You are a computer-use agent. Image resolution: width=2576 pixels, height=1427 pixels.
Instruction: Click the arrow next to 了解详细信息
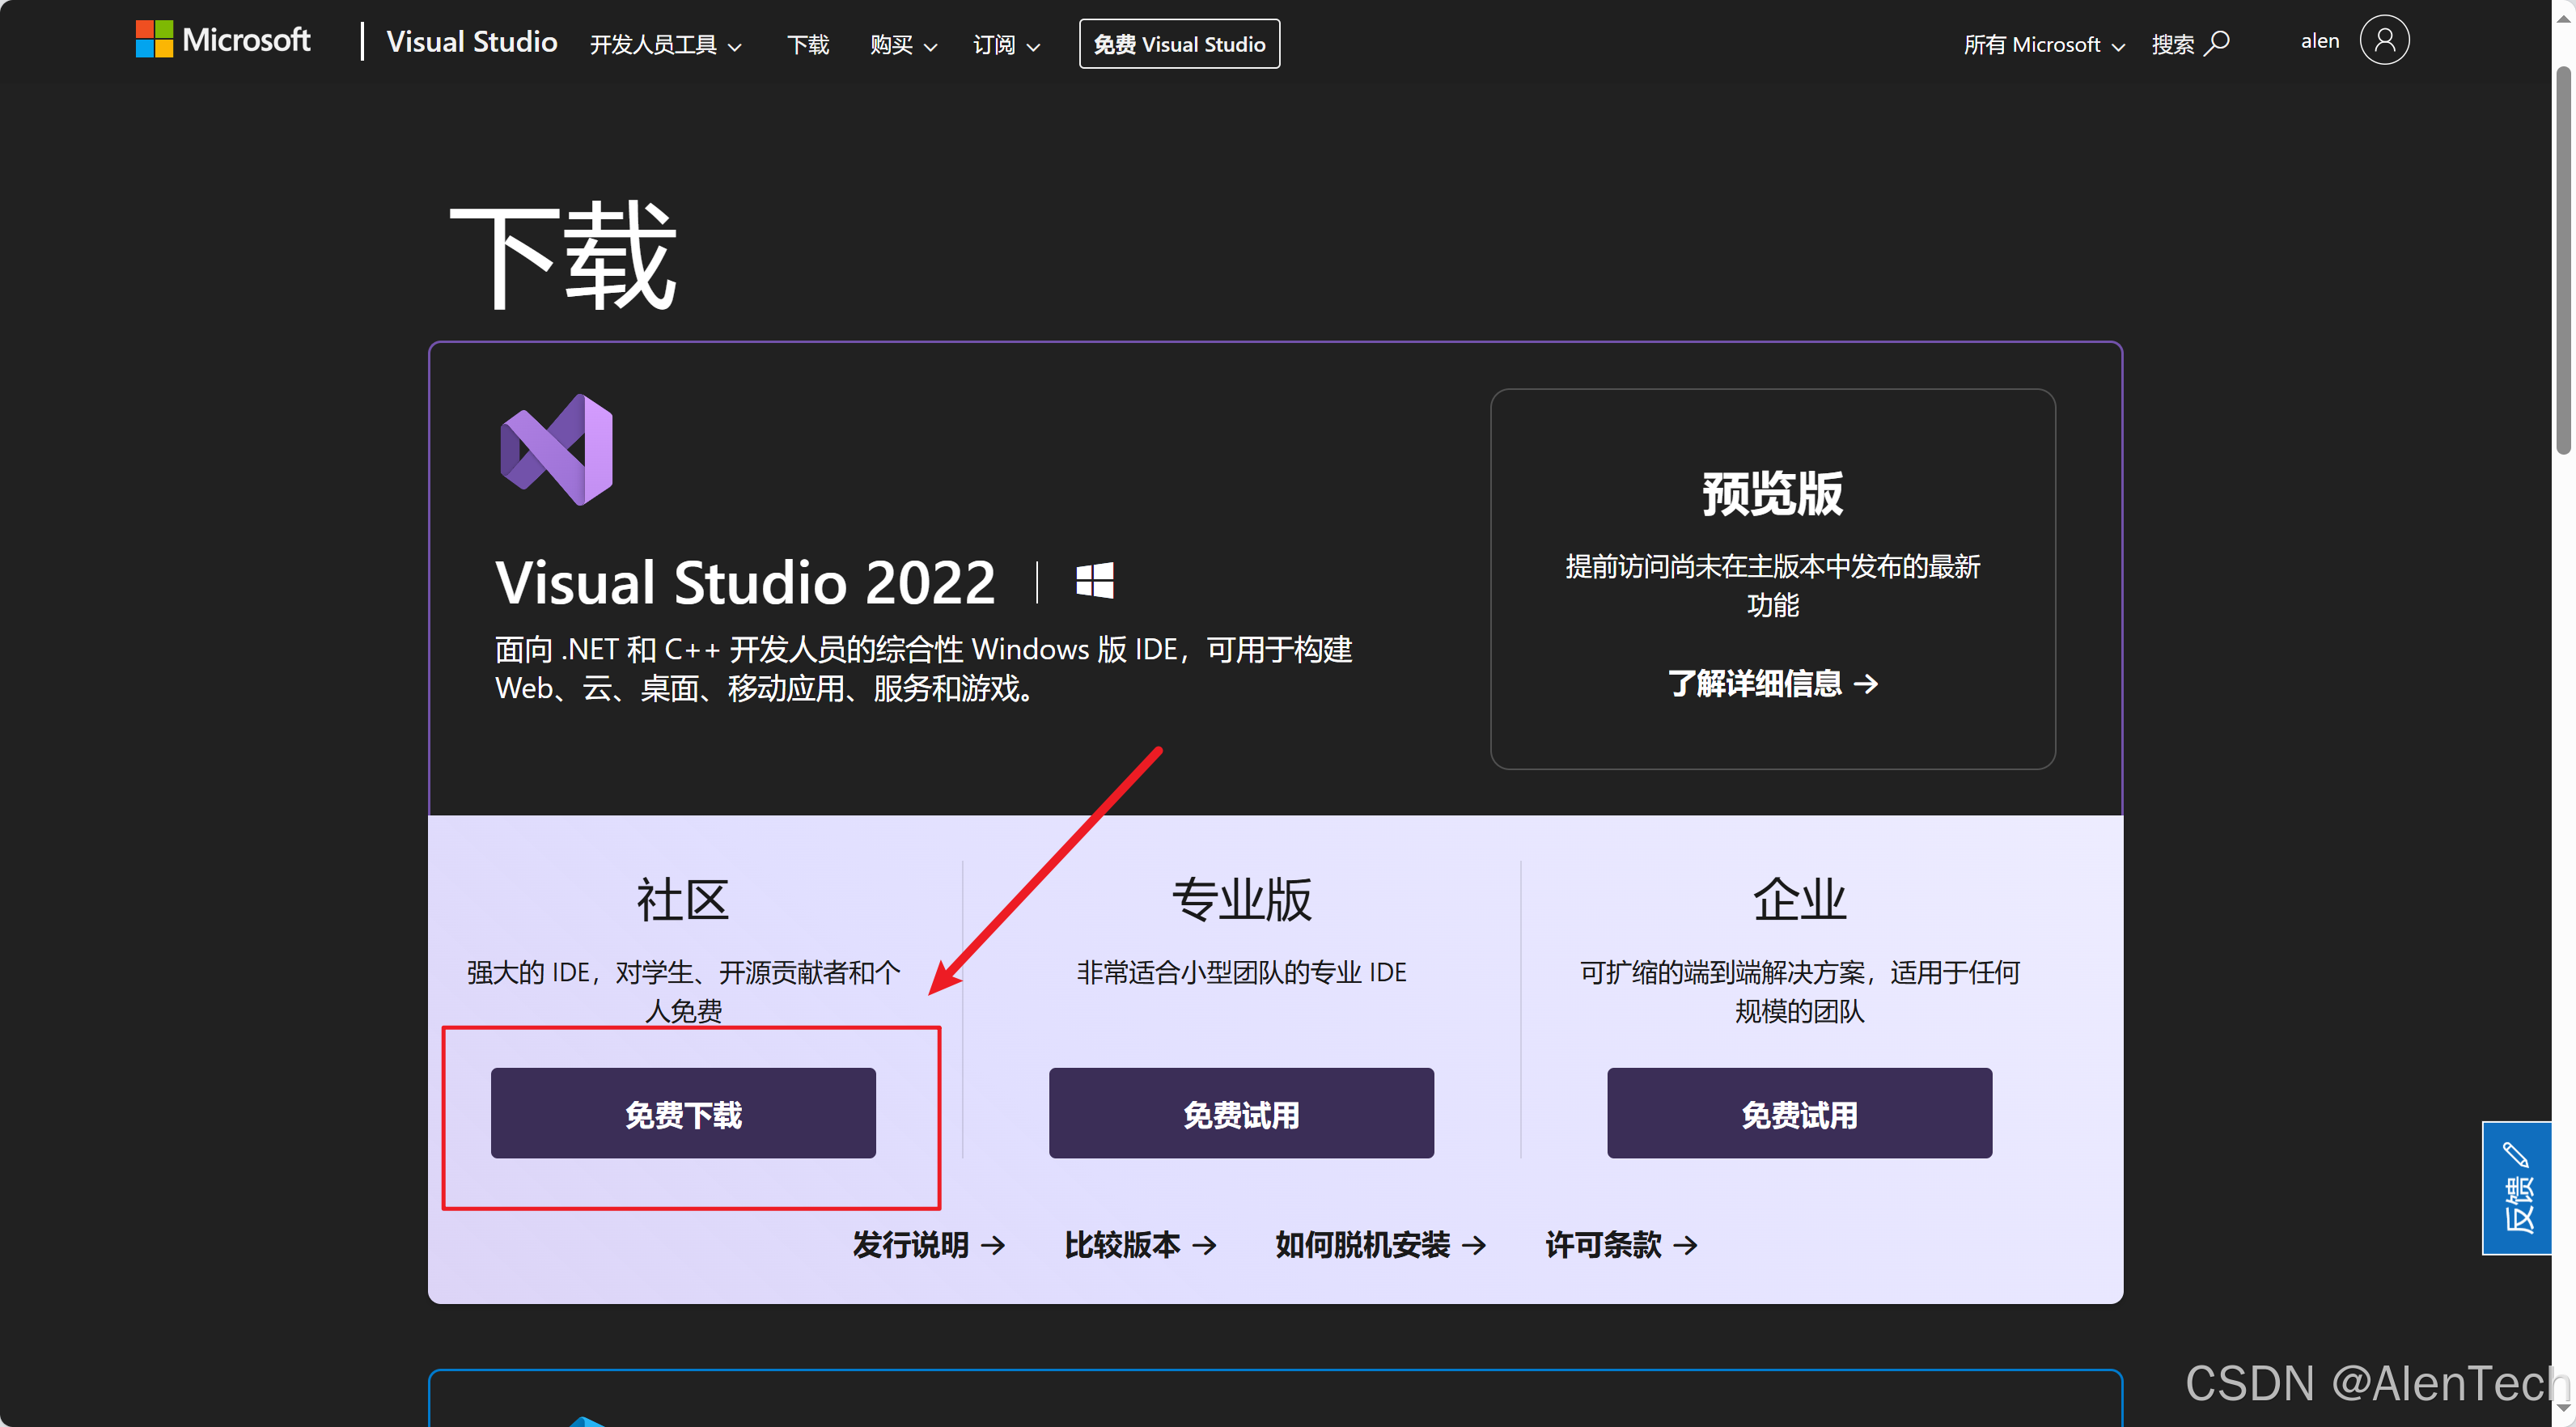pyautogui.click(x=1866, y=684)
